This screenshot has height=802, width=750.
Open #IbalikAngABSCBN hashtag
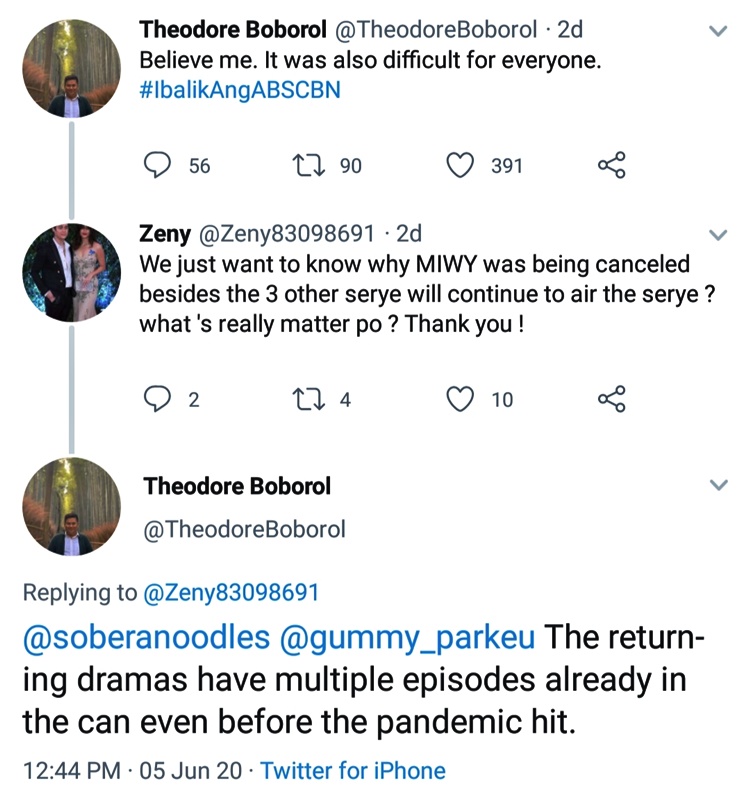(x=240, y=90)
